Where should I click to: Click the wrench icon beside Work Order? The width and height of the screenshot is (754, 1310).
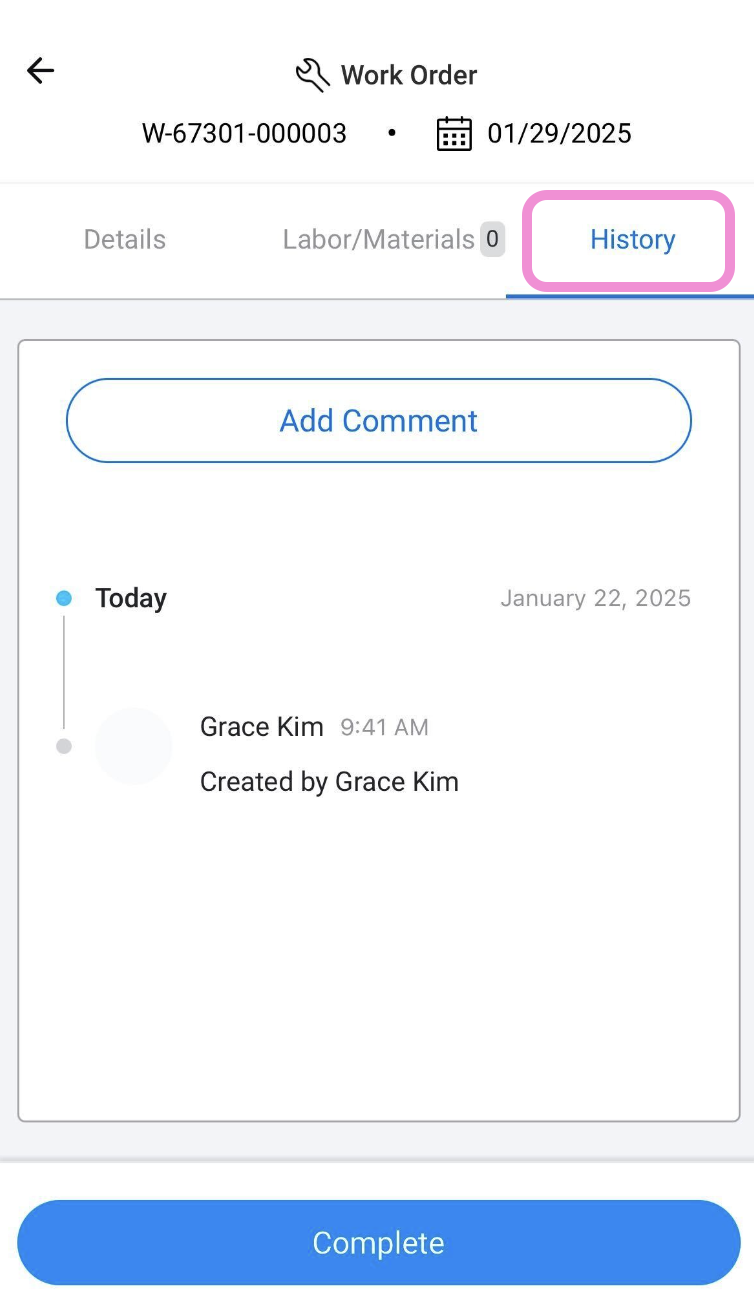(x=312, y=75)
